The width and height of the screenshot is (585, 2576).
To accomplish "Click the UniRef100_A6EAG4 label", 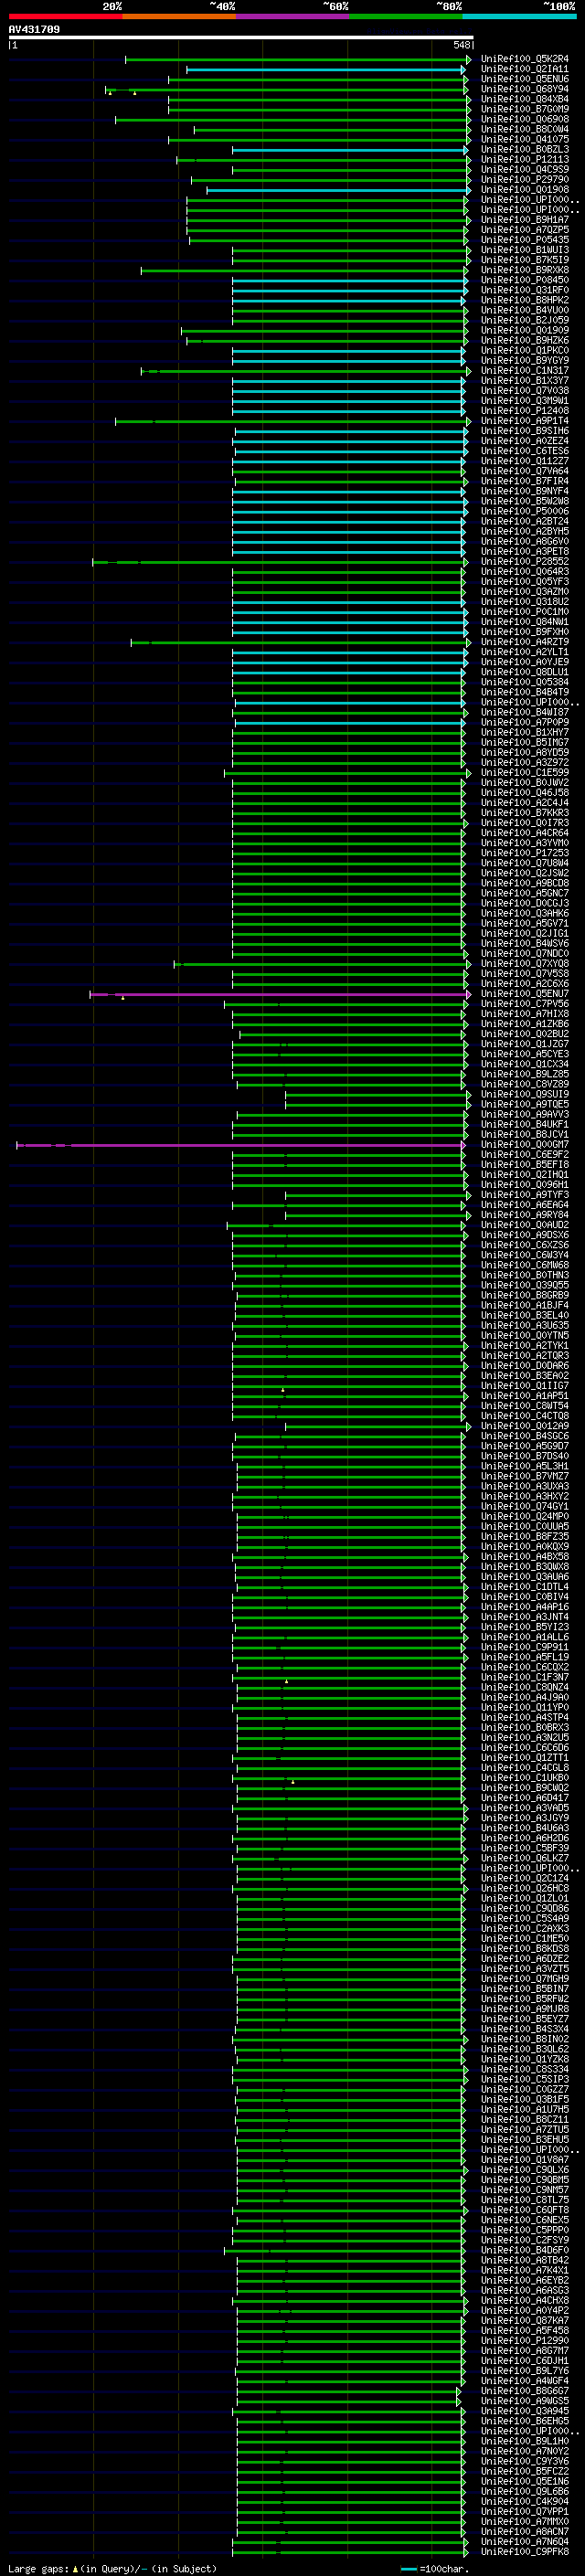I will 524,1205.
